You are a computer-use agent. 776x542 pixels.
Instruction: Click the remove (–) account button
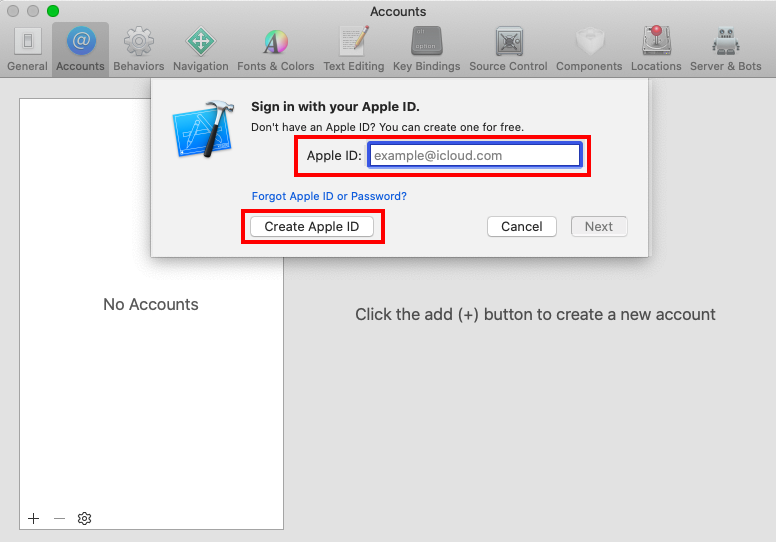(59, 518)
